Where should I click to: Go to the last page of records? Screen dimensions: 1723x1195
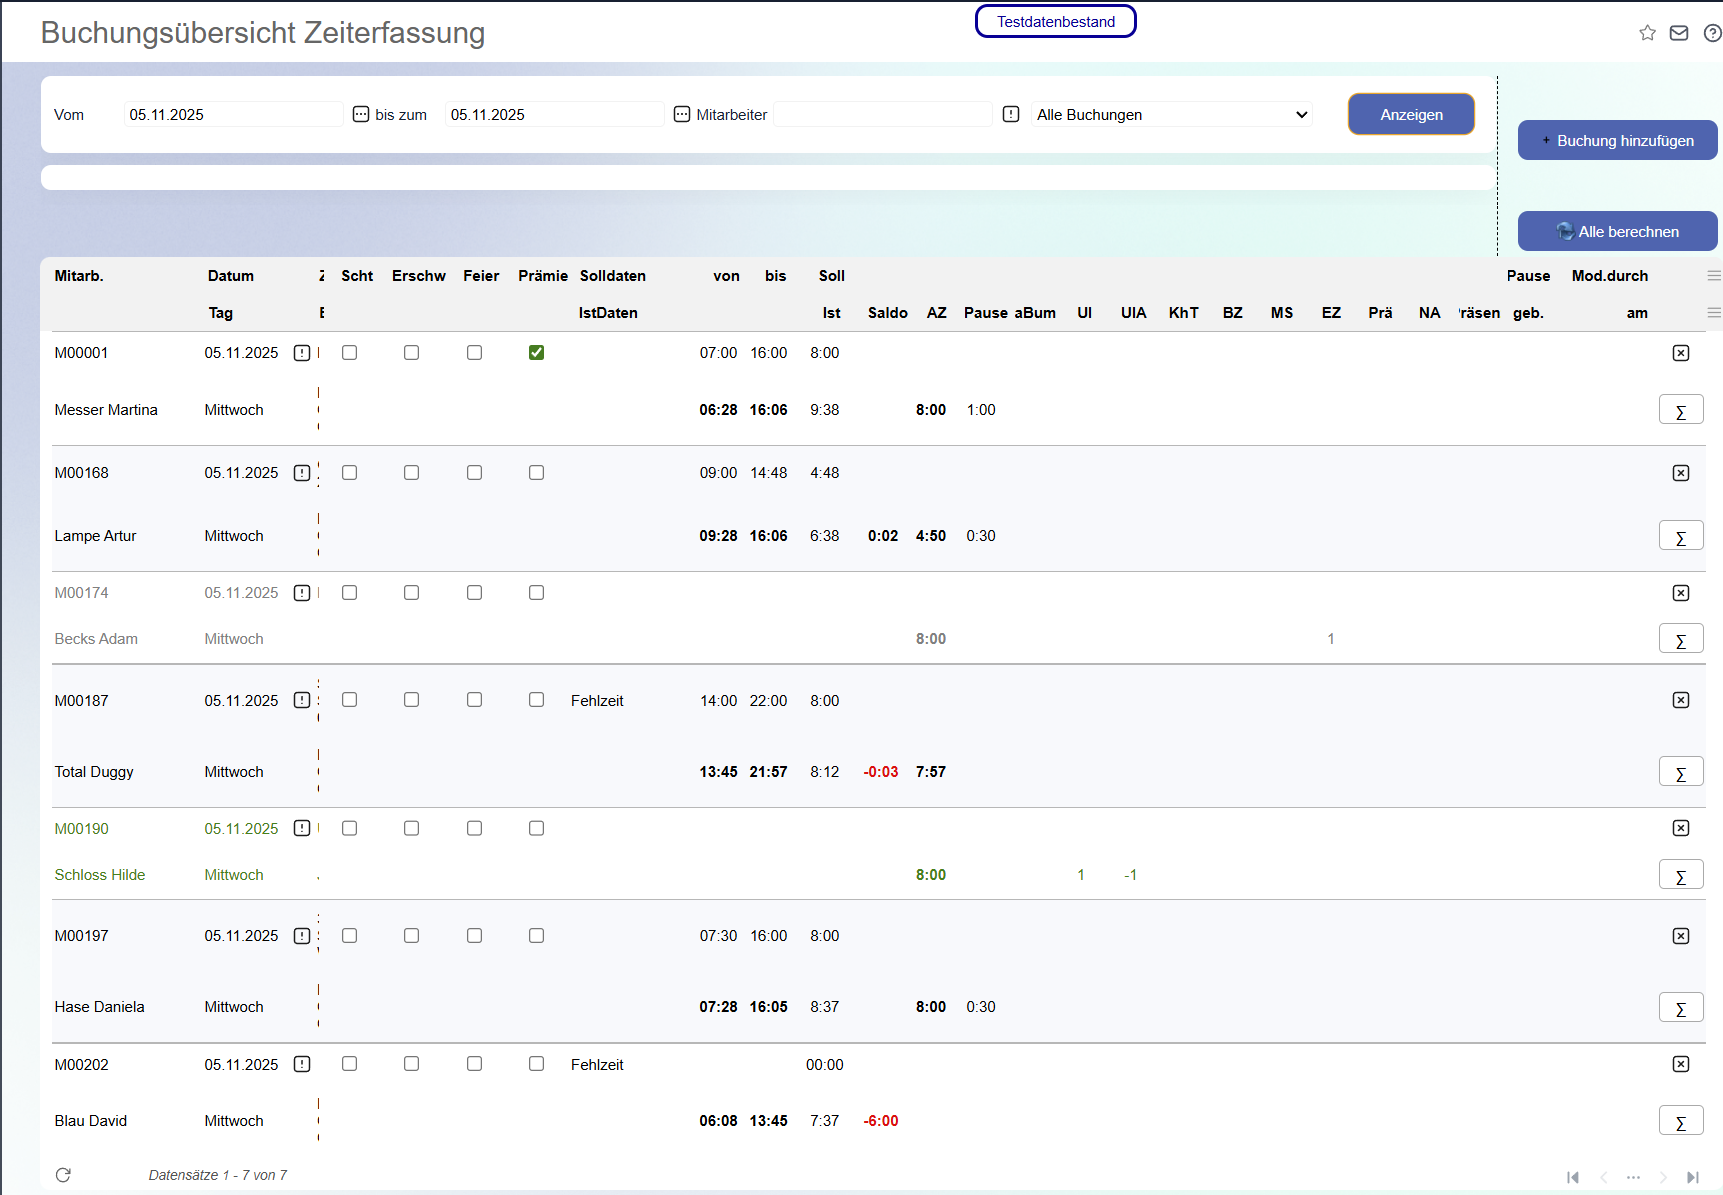pos(1693,1177)
